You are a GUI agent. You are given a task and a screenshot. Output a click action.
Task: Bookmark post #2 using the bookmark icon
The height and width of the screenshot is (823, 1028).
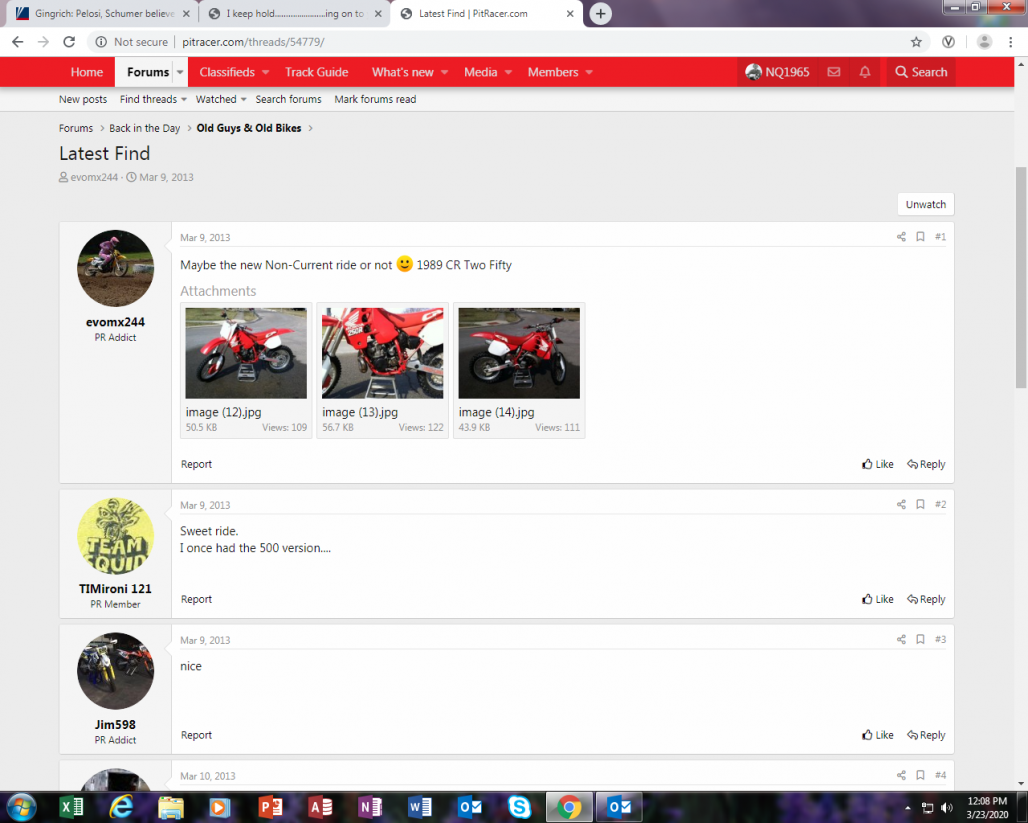[x=920, y=505]
